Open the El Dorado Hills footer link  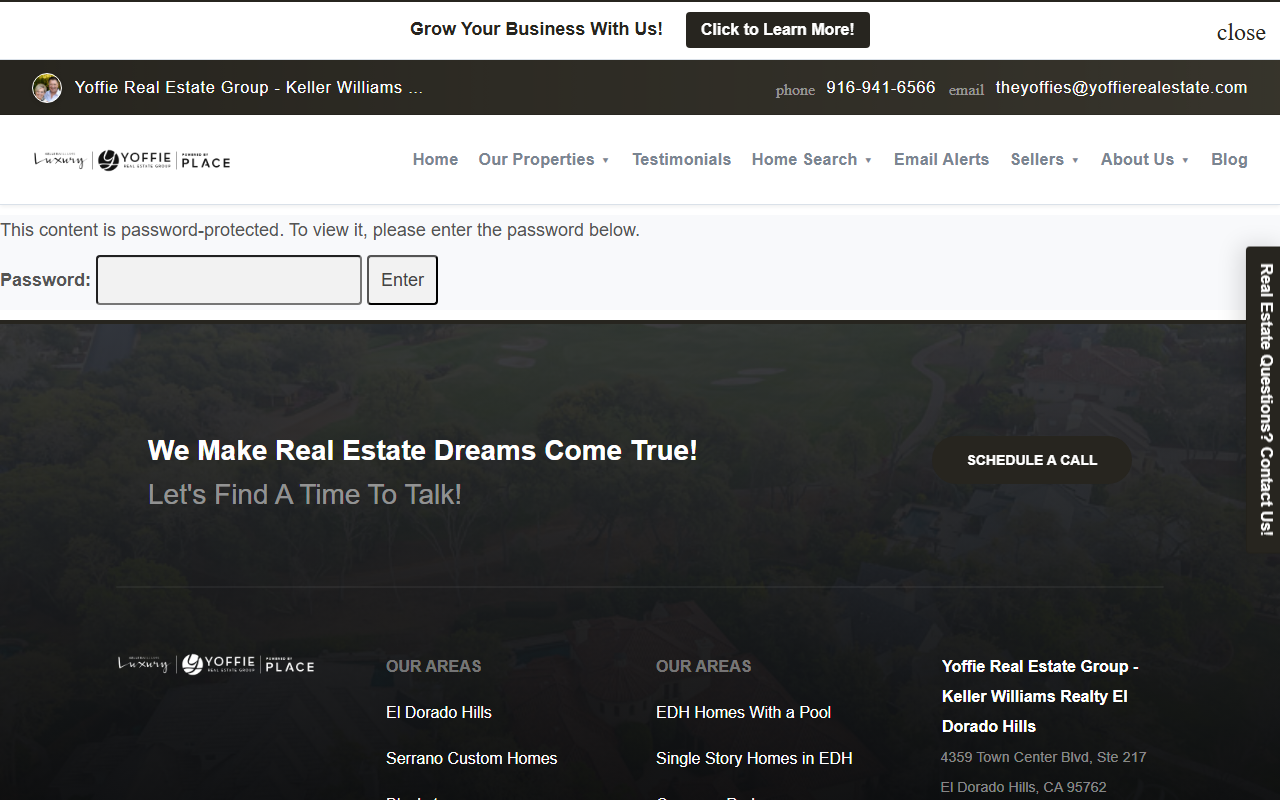click(439, 712)
